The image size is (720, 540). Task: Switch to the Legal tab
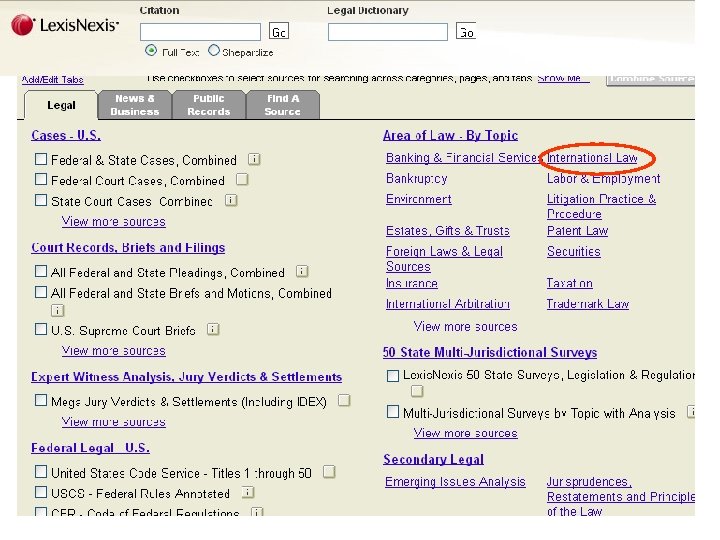click(x=61, y=105)
